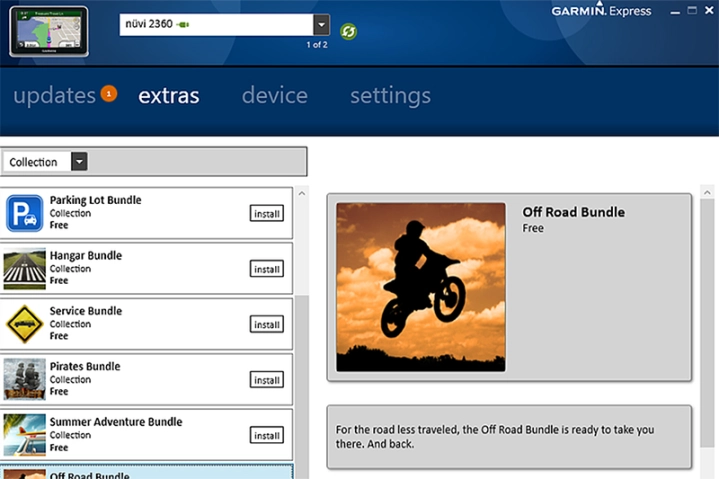The width and height of the screenshot is (719, 479).
Task: Click the orange updates notification badge
Action: [109, 94]
